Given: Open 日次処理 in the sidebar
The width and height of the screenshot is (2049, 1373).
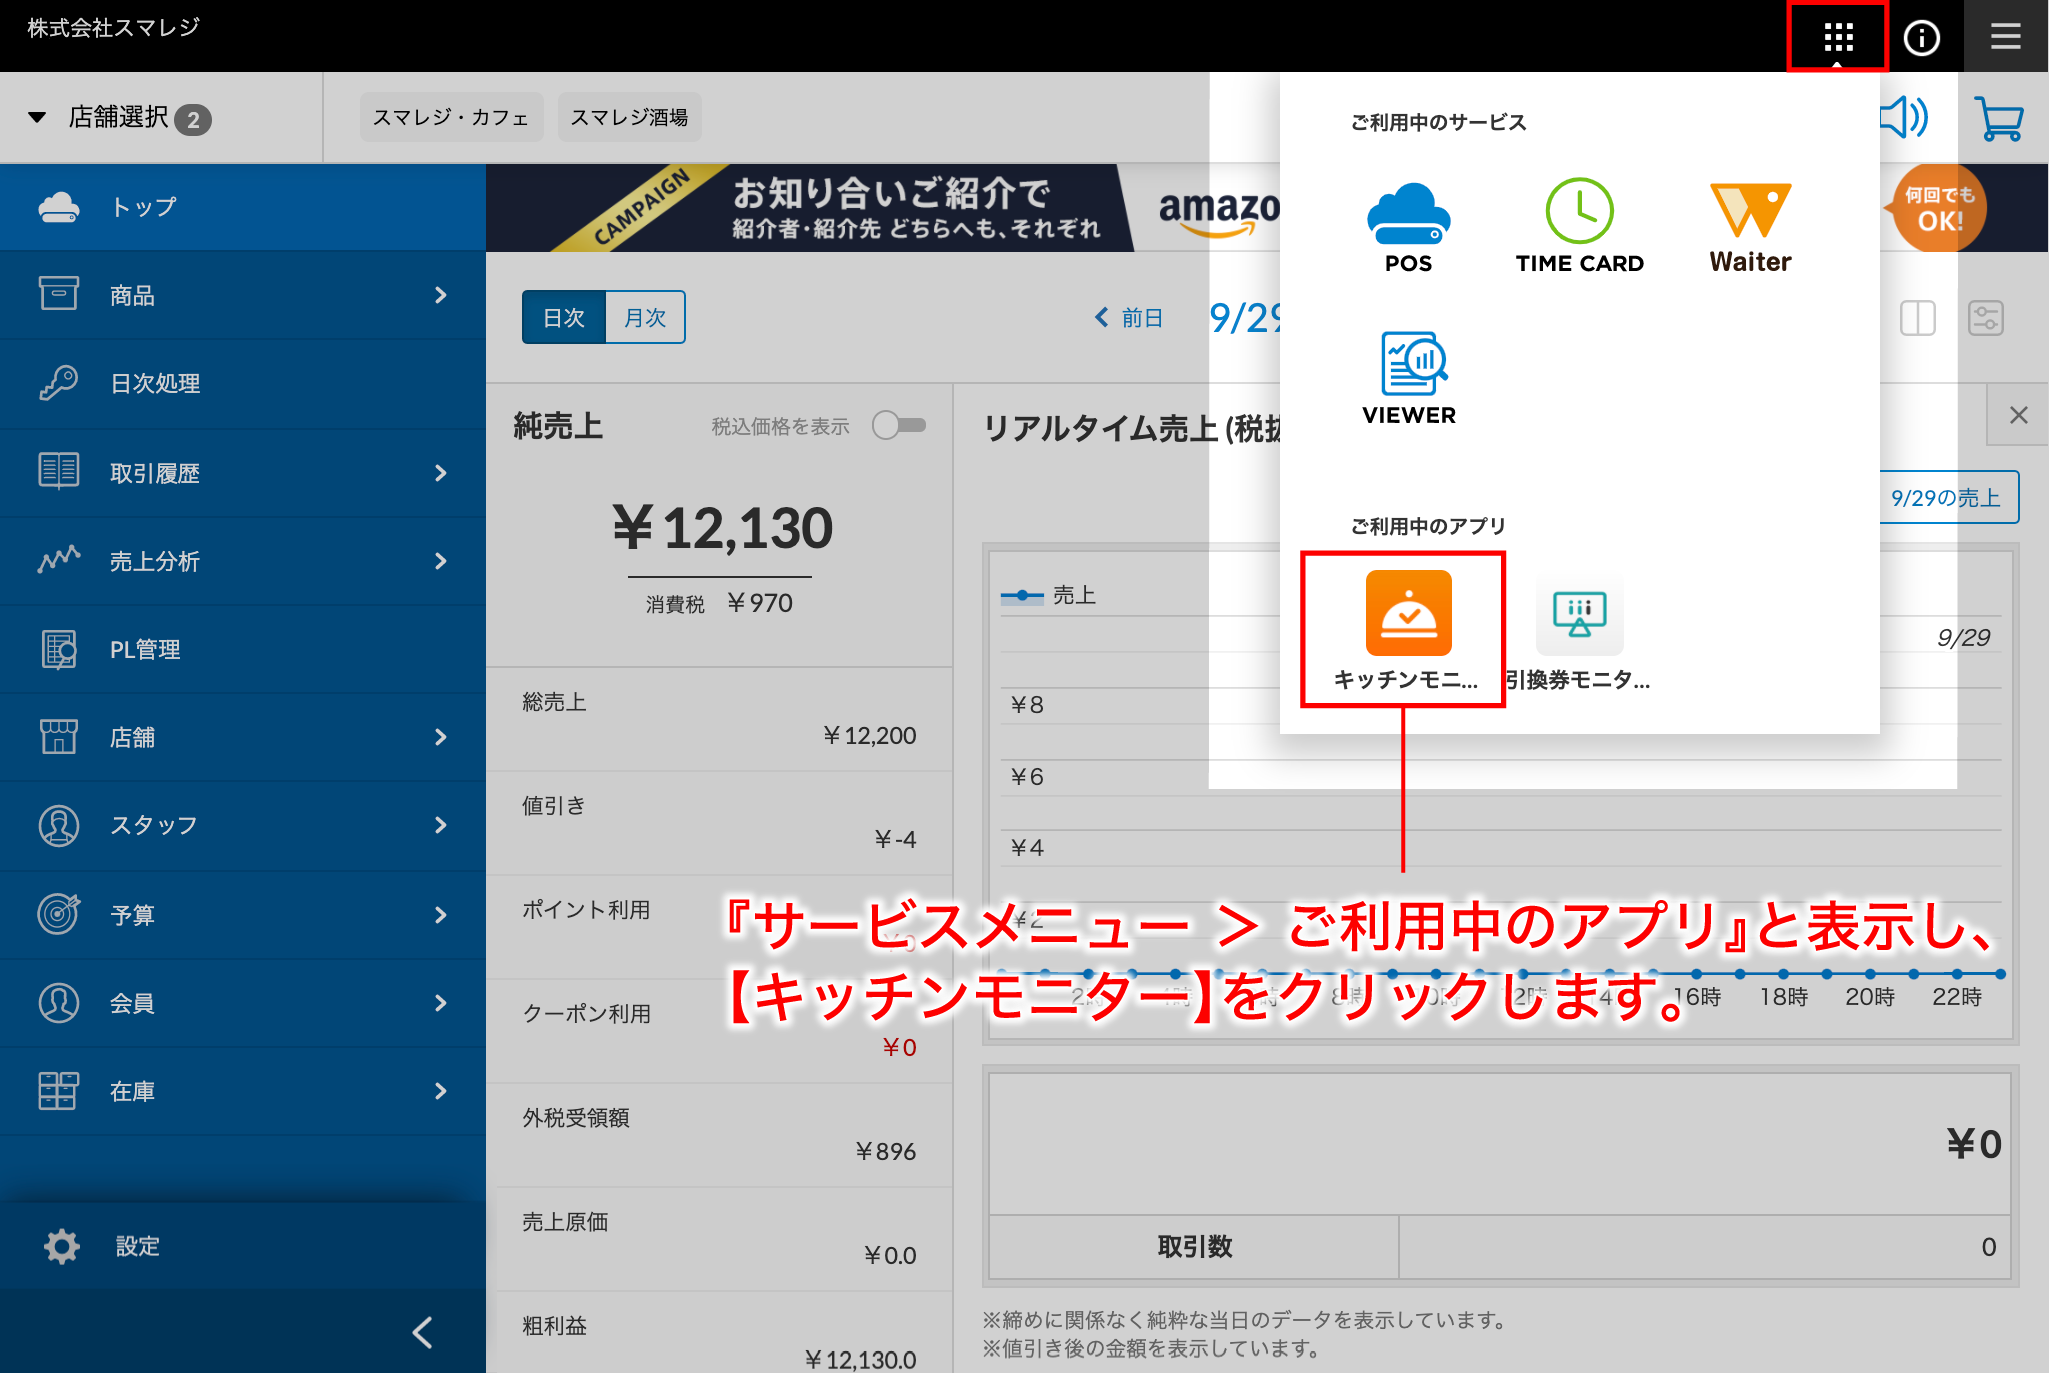Looking at the screenshot, I should point(243,384).
